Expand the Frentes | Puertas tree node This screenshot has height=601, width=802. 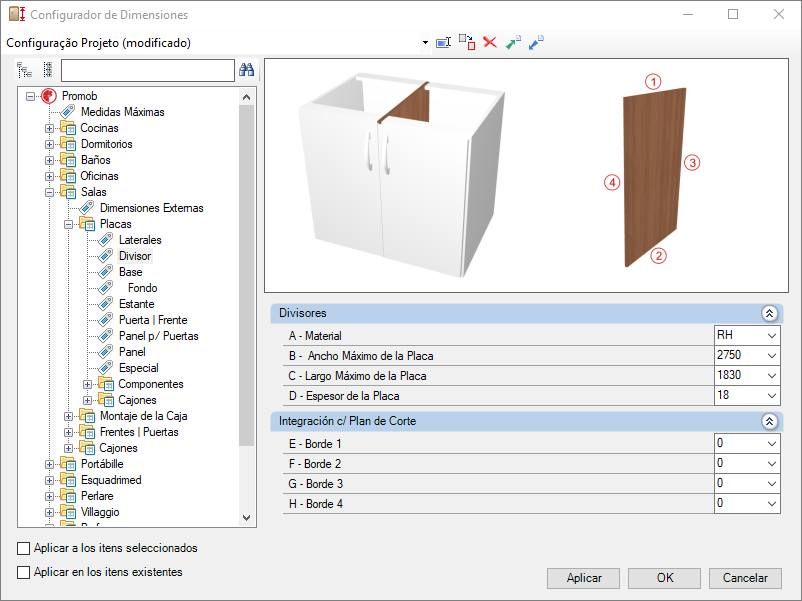coord(68,432)
